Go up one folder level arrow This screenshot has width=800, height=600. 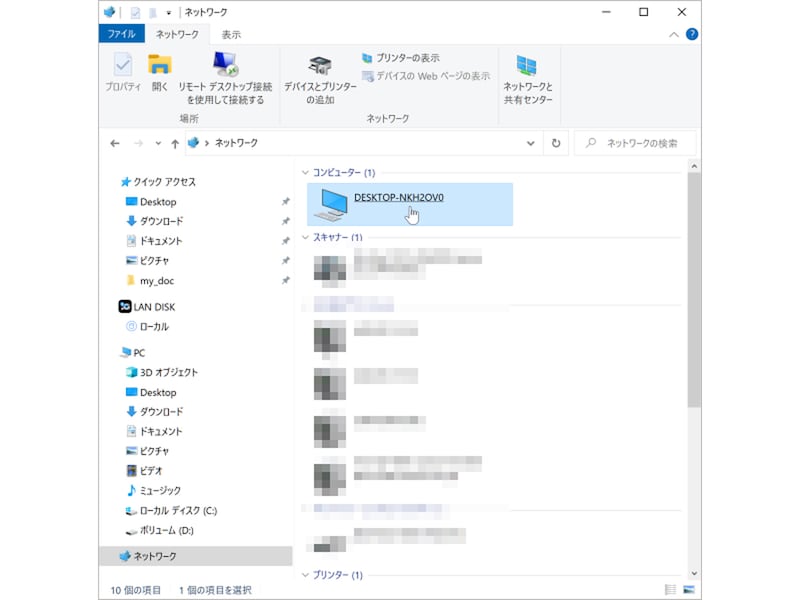pyautogui.click(x=175, y=143)
